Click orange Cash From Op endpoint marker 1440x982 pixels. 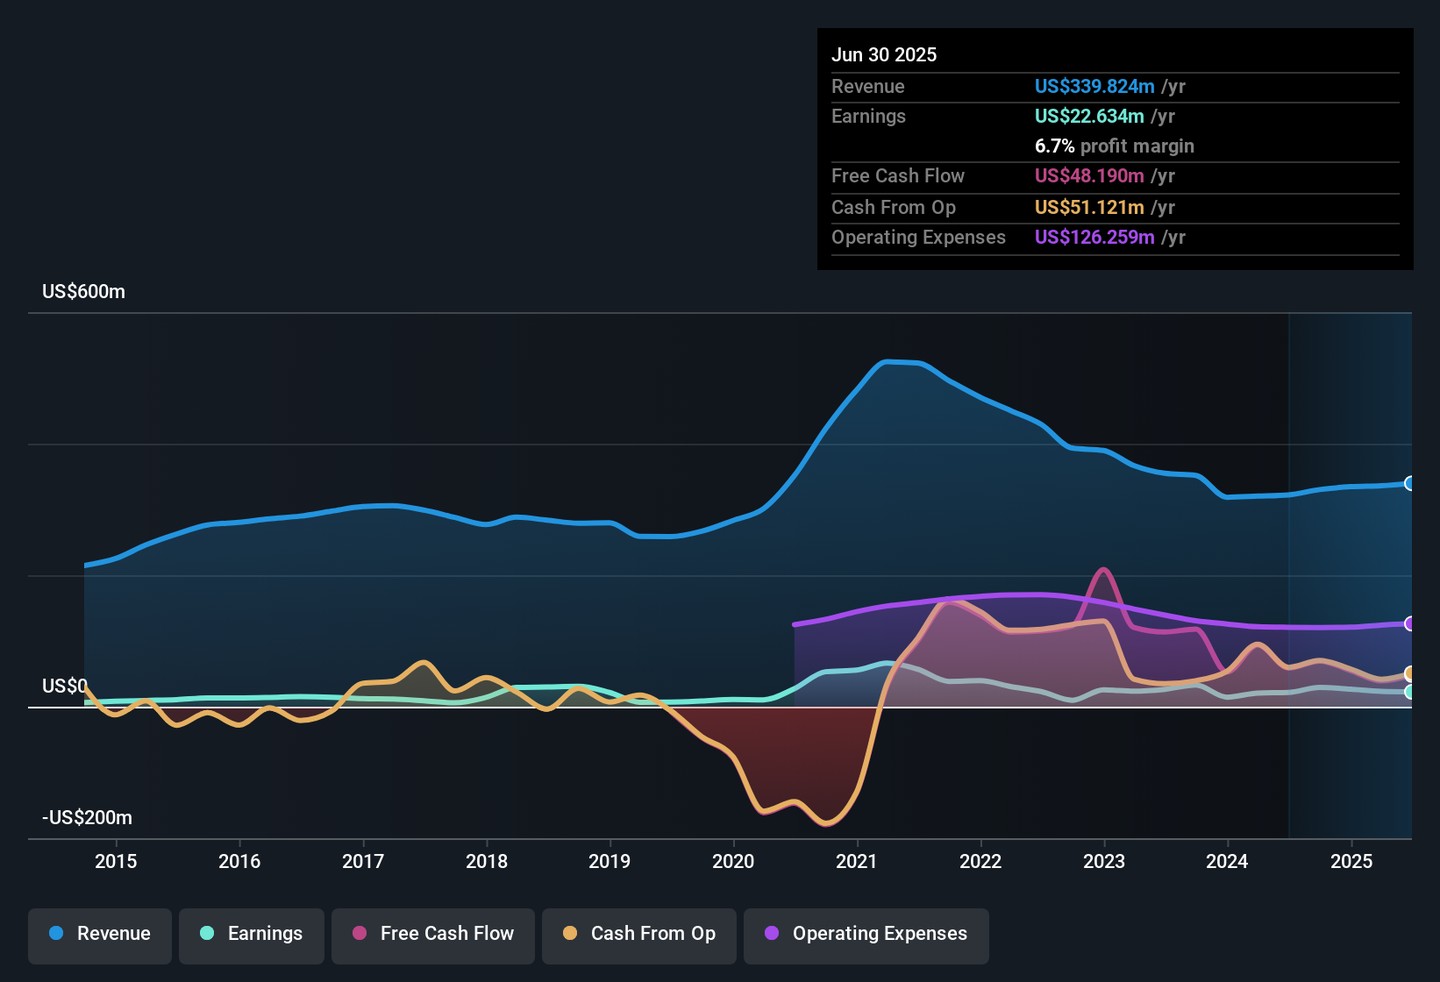pyautogui.click(x=1410, y=674)
